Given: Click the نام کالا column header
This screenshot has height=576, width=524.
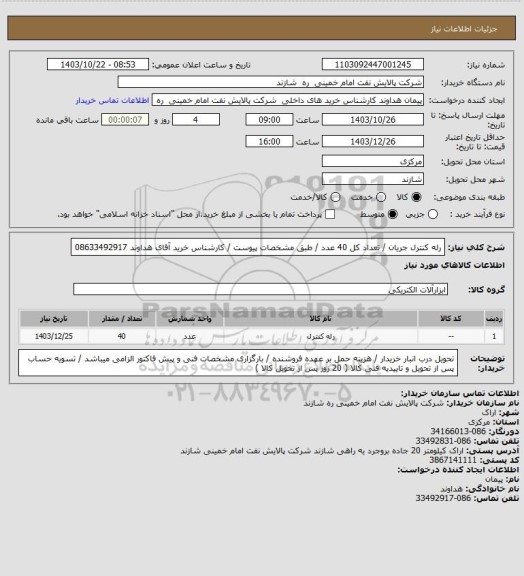Looking at the screenshot, I should click(x=320, y=318).
